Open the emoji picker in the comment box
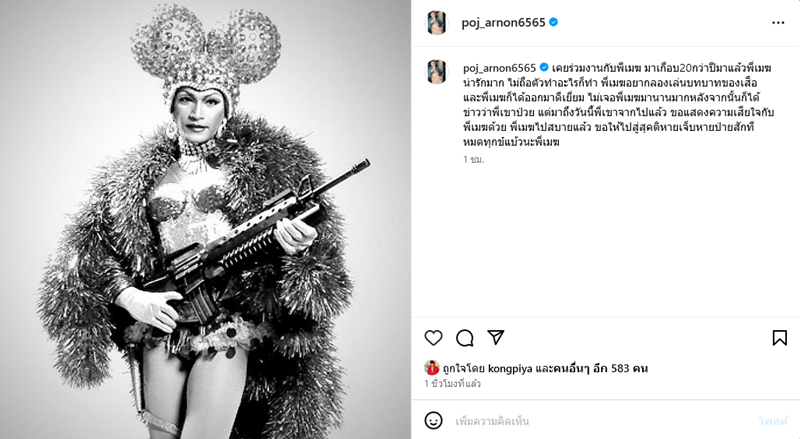This screenshot has height=439, width=800. click(x=434, y=421)
